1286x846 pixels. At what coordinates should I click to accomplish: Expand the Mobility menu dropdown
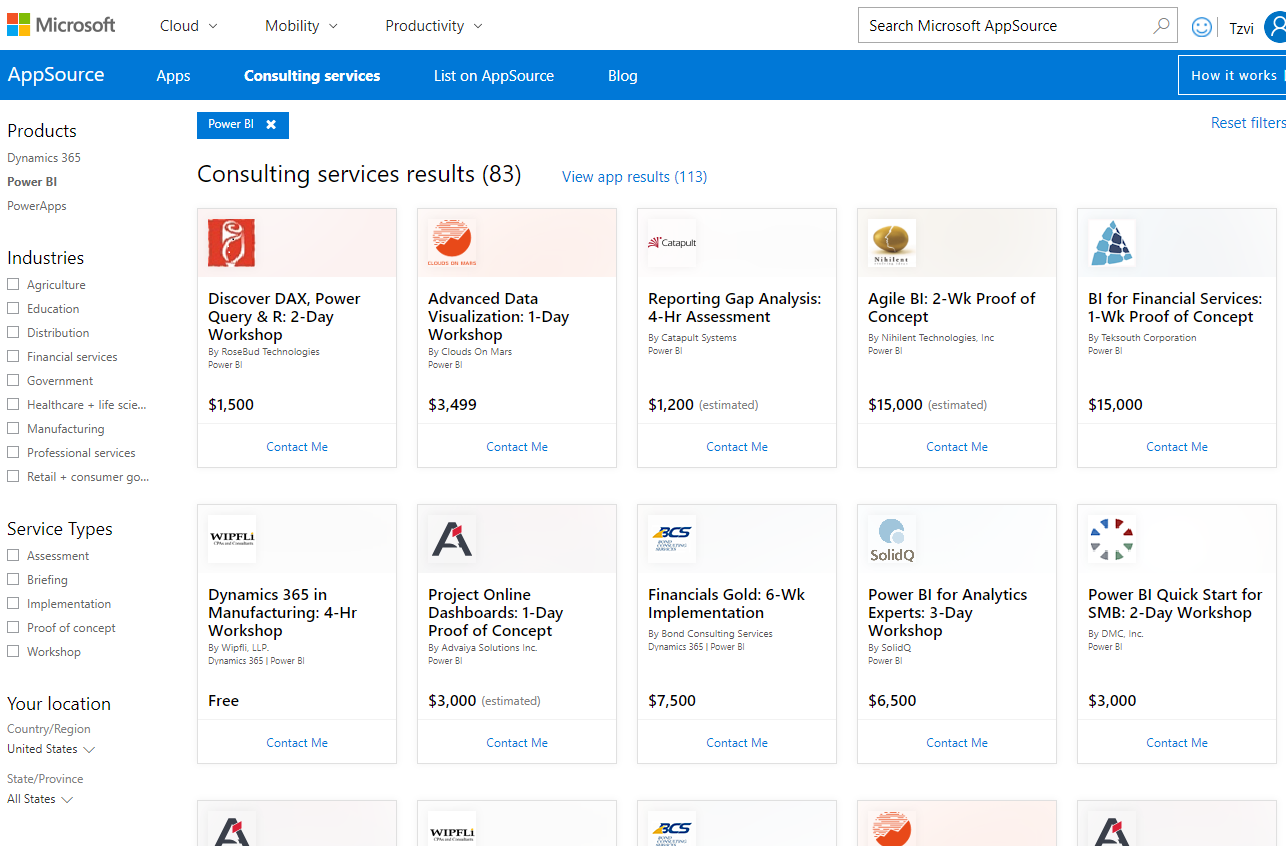tap(301, 26)
